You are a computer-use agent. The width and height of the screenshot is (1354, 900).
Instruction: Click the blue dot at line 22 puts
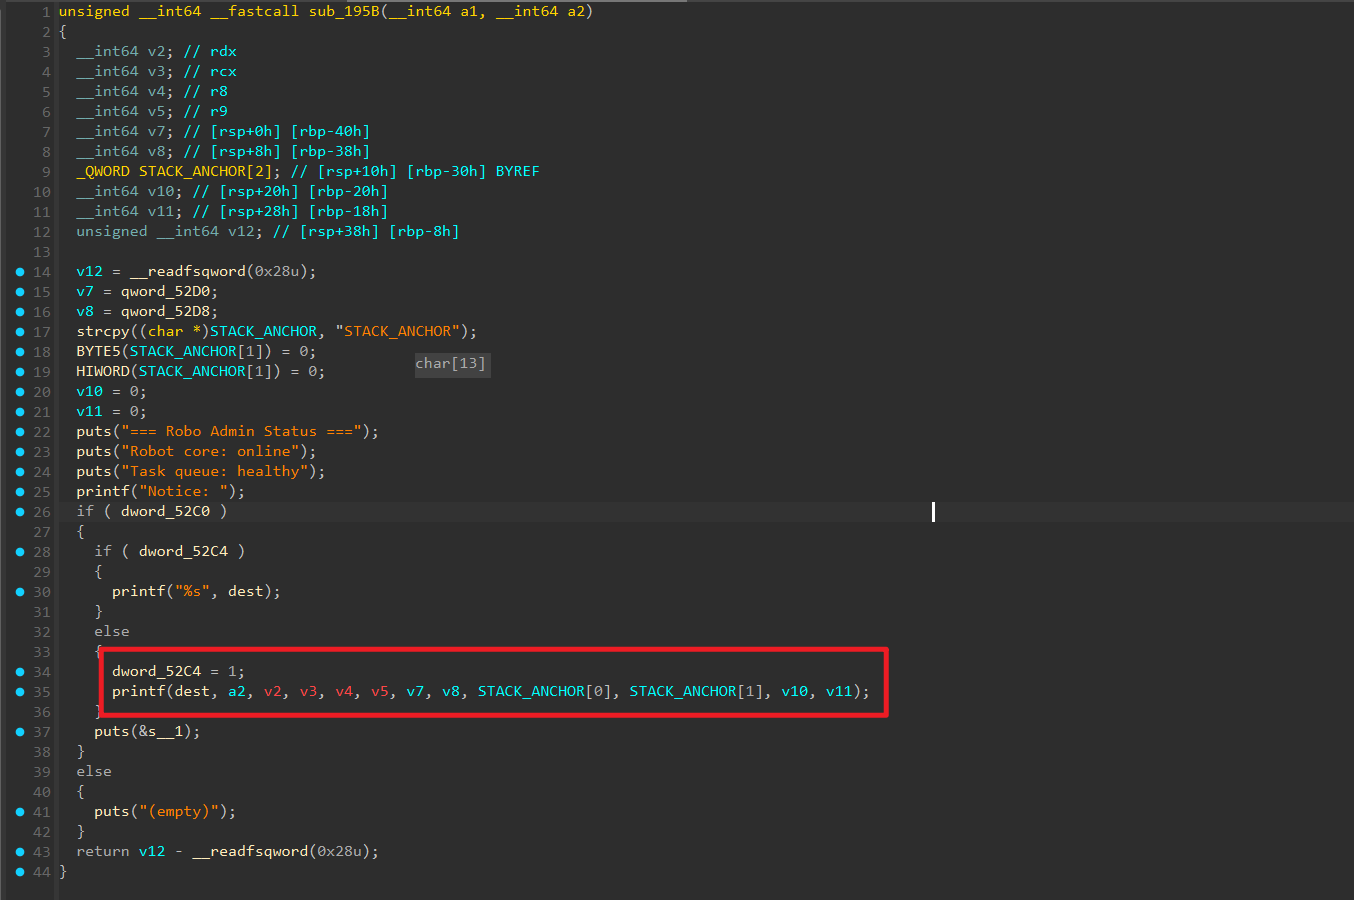[19, 432]
